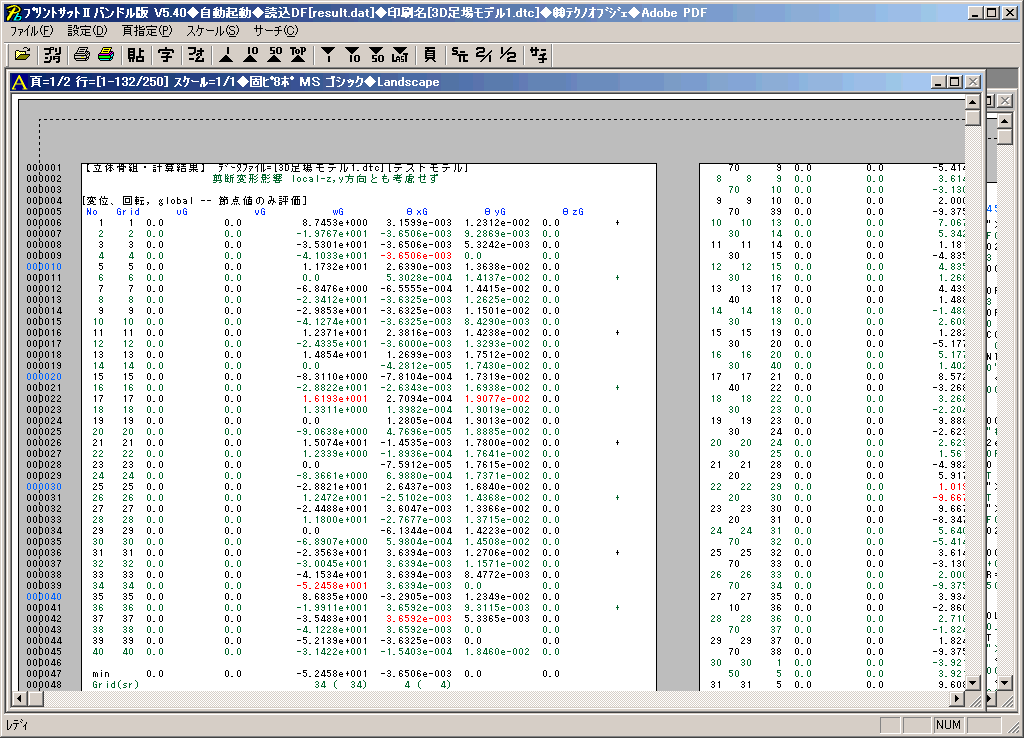
Task: Jump to TOP with arrow icon
Action: (x=298, y=55)
